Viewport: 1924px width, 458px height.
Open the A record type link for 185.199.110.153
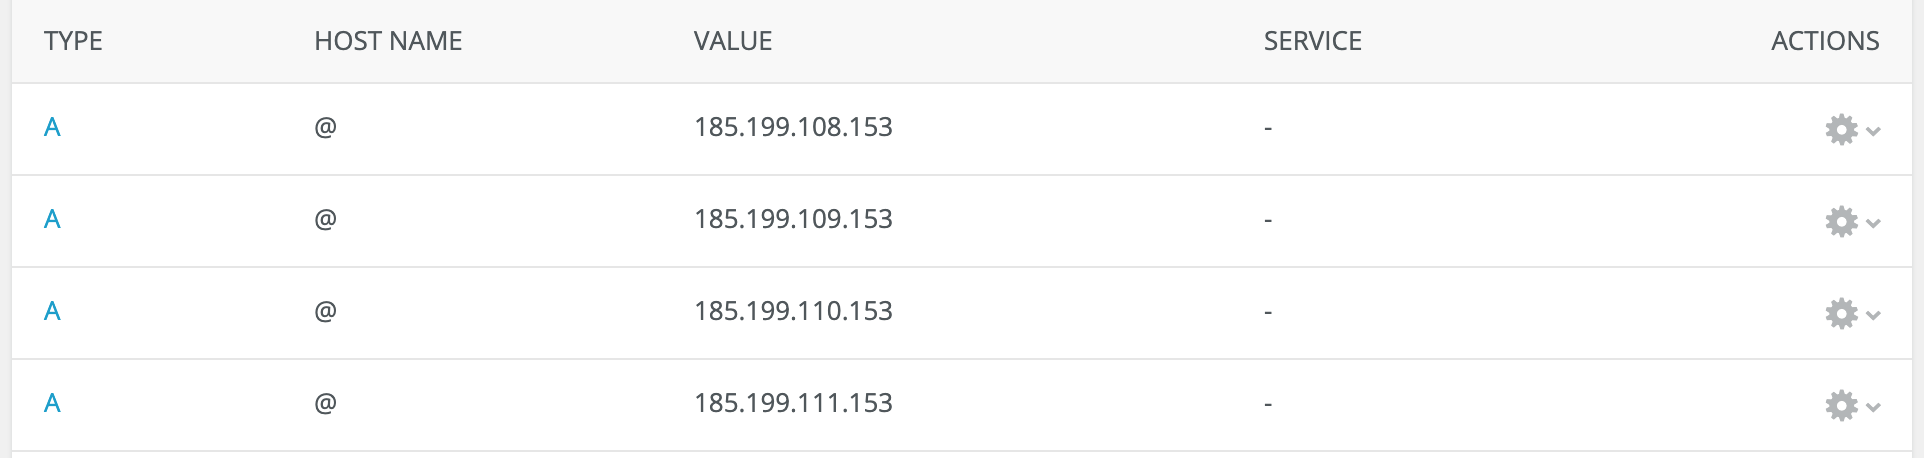point(52,311)
